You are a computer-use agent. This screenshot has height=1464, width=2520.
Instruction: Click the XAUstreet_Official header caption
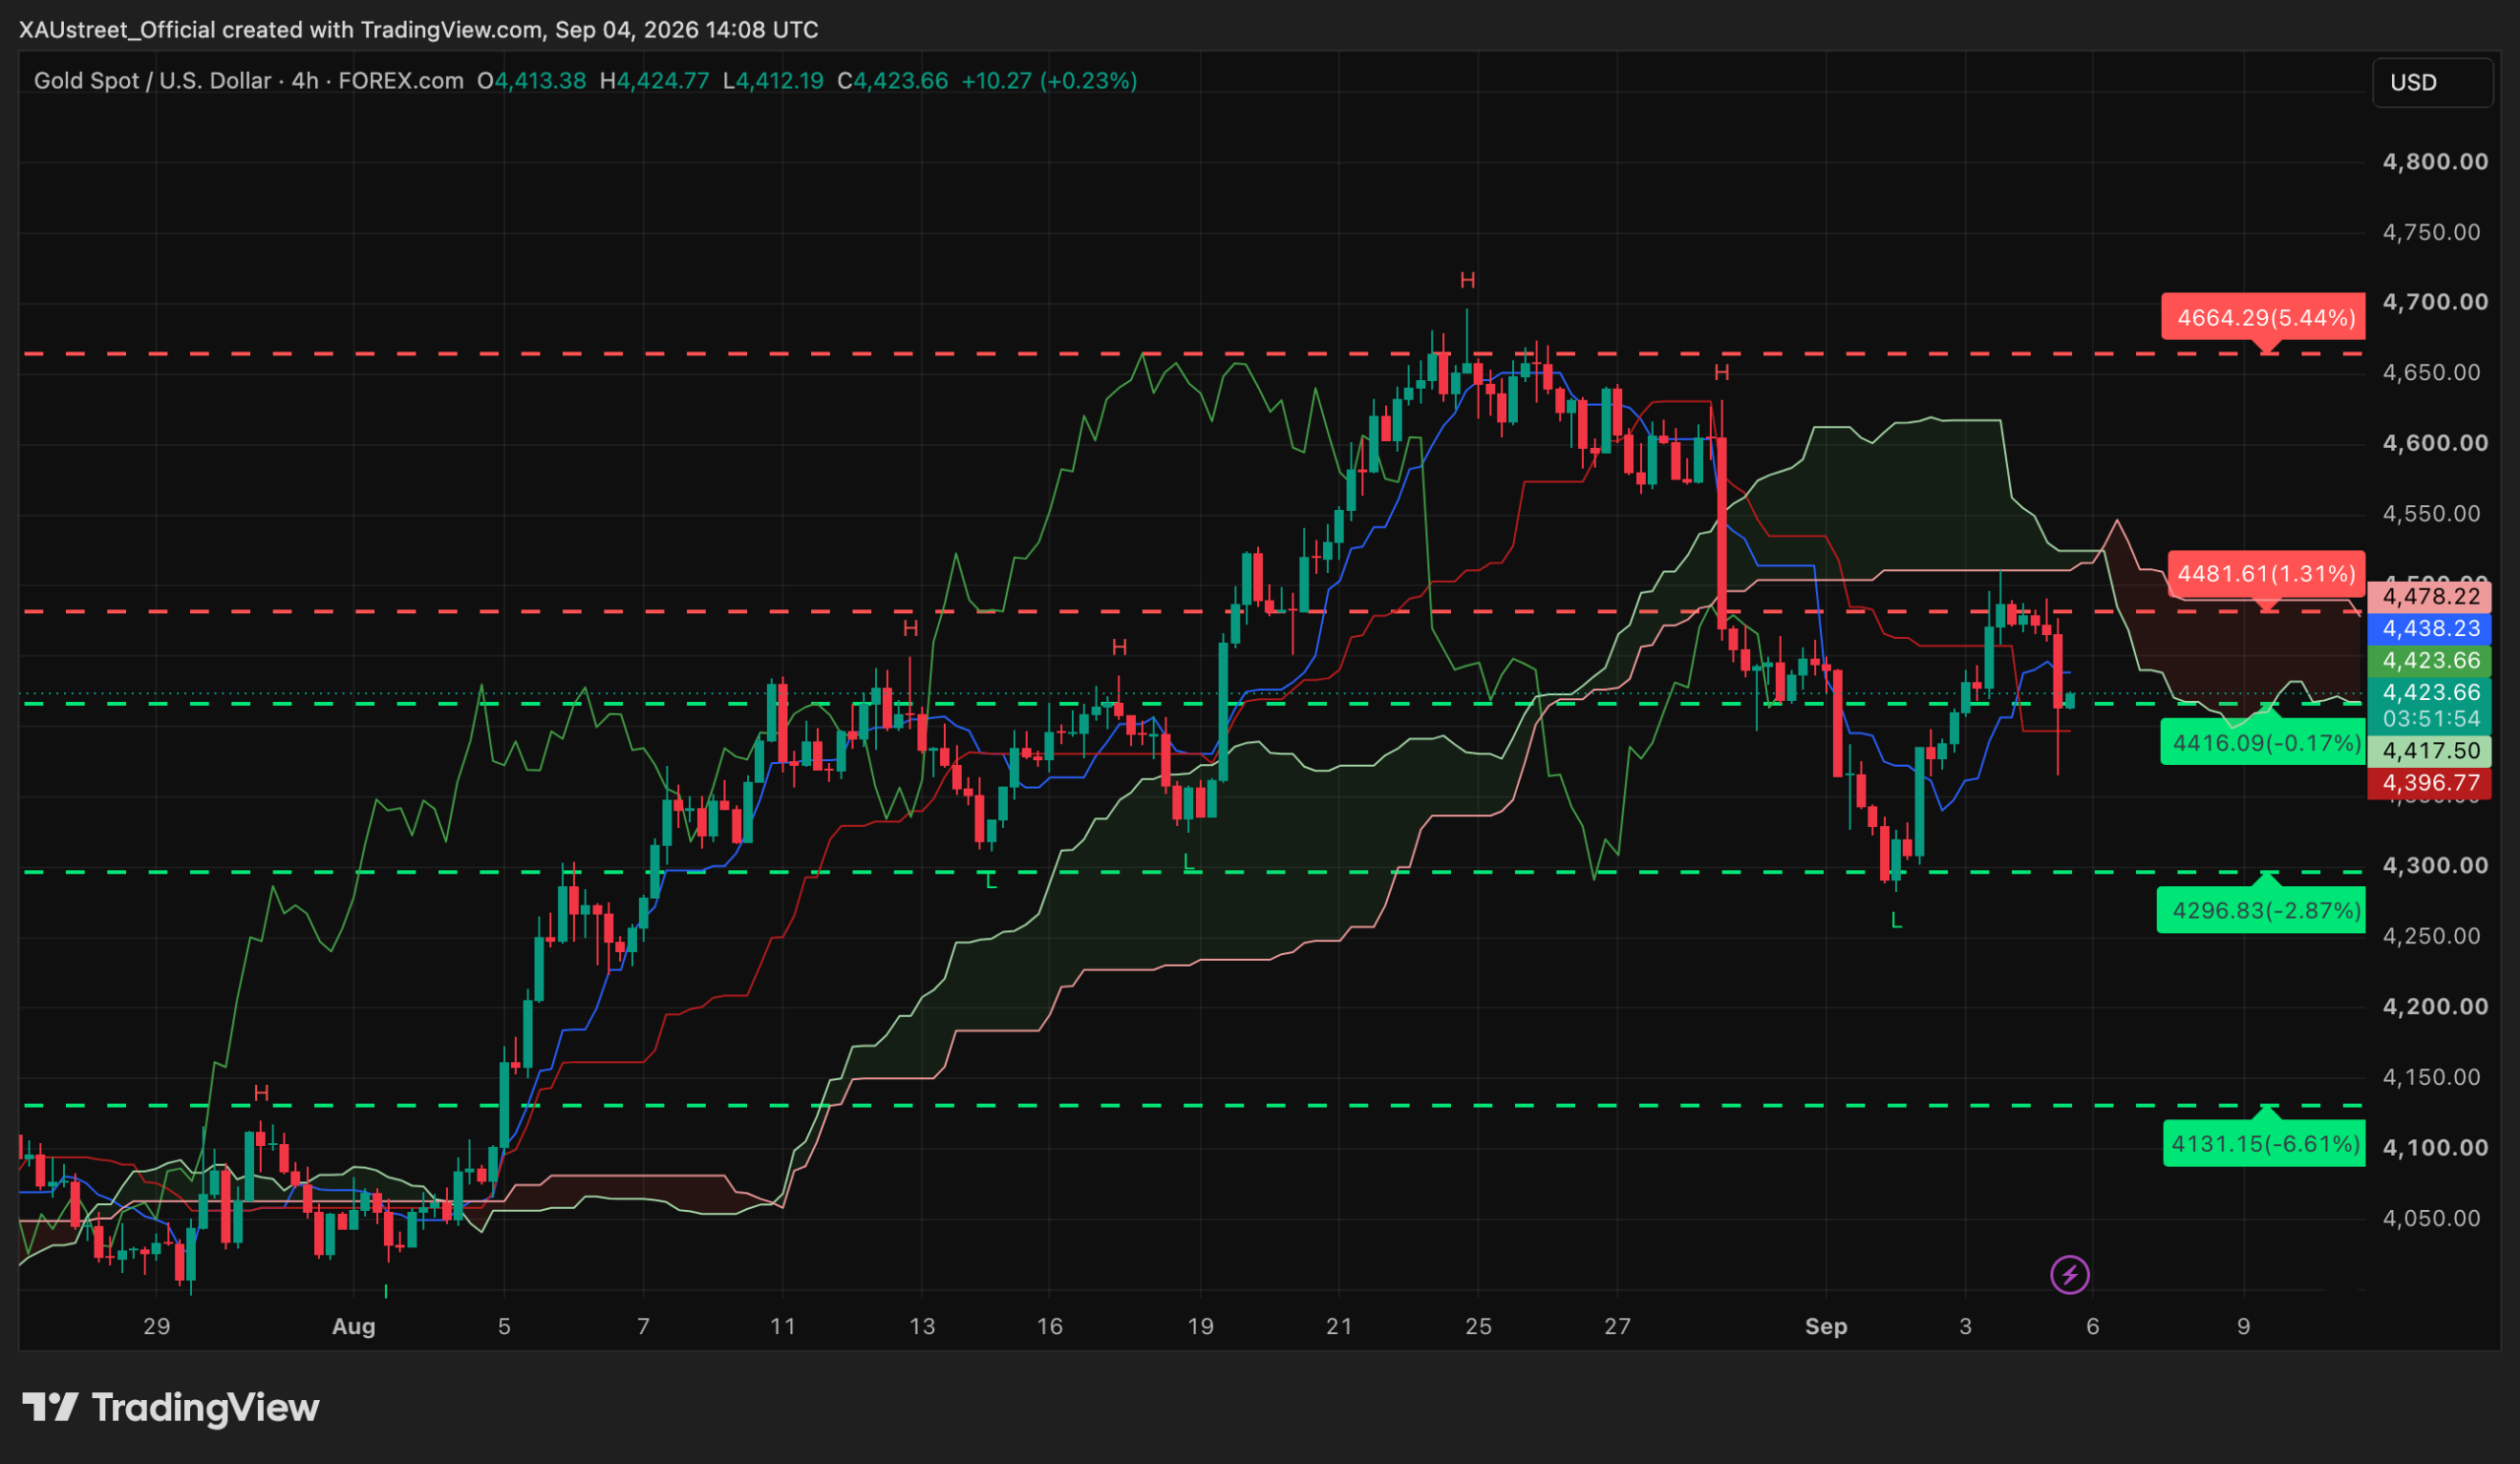point(419,30)
